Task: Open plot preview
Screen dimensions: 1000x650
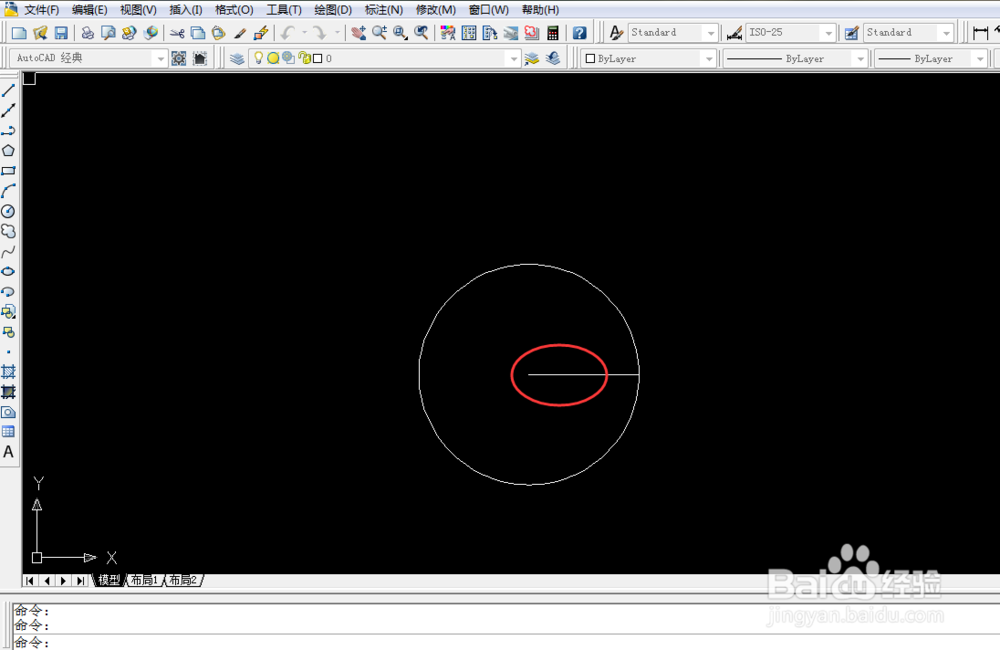Action: [x=108, y=33]
